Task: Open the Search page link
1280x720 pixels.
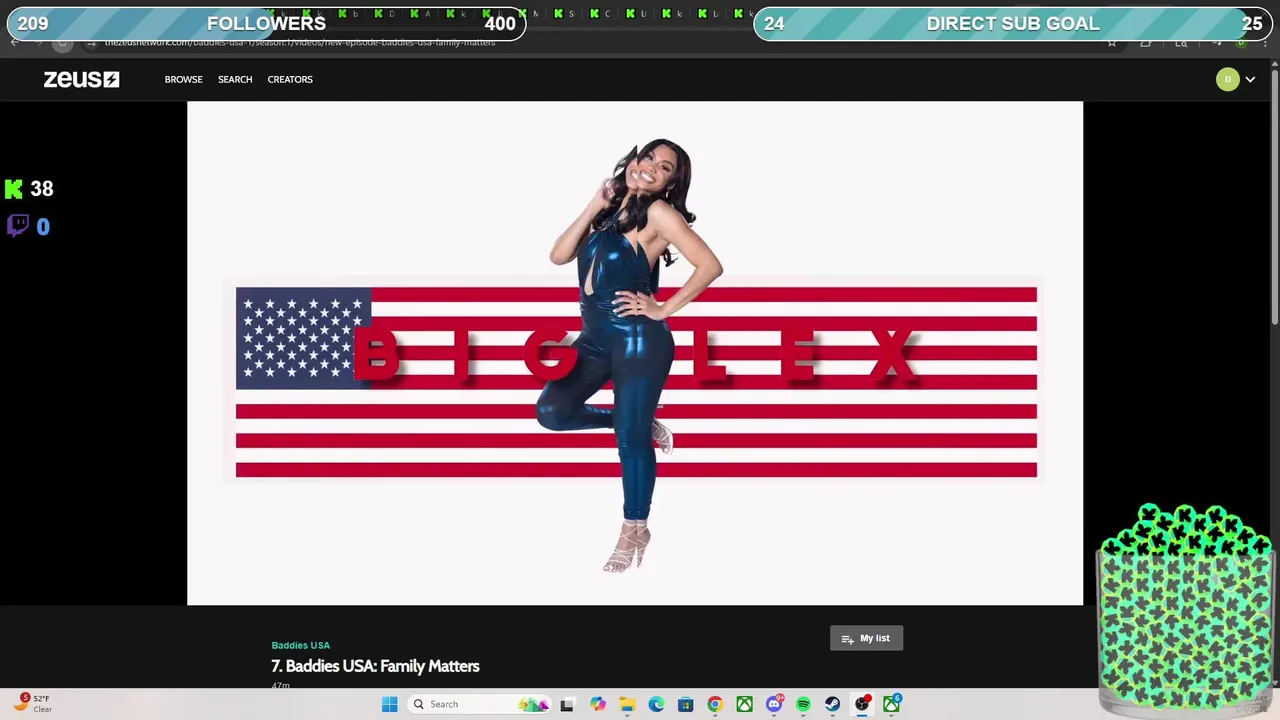Action: point(235,79)
